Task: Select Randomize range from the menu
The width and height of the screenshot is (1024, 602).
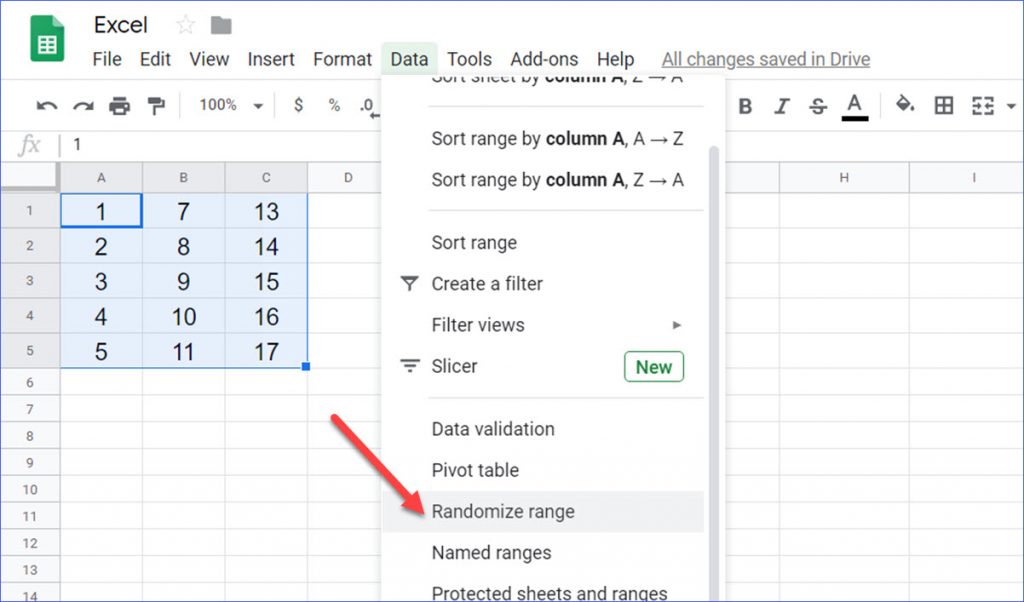Action: (503, 511)
